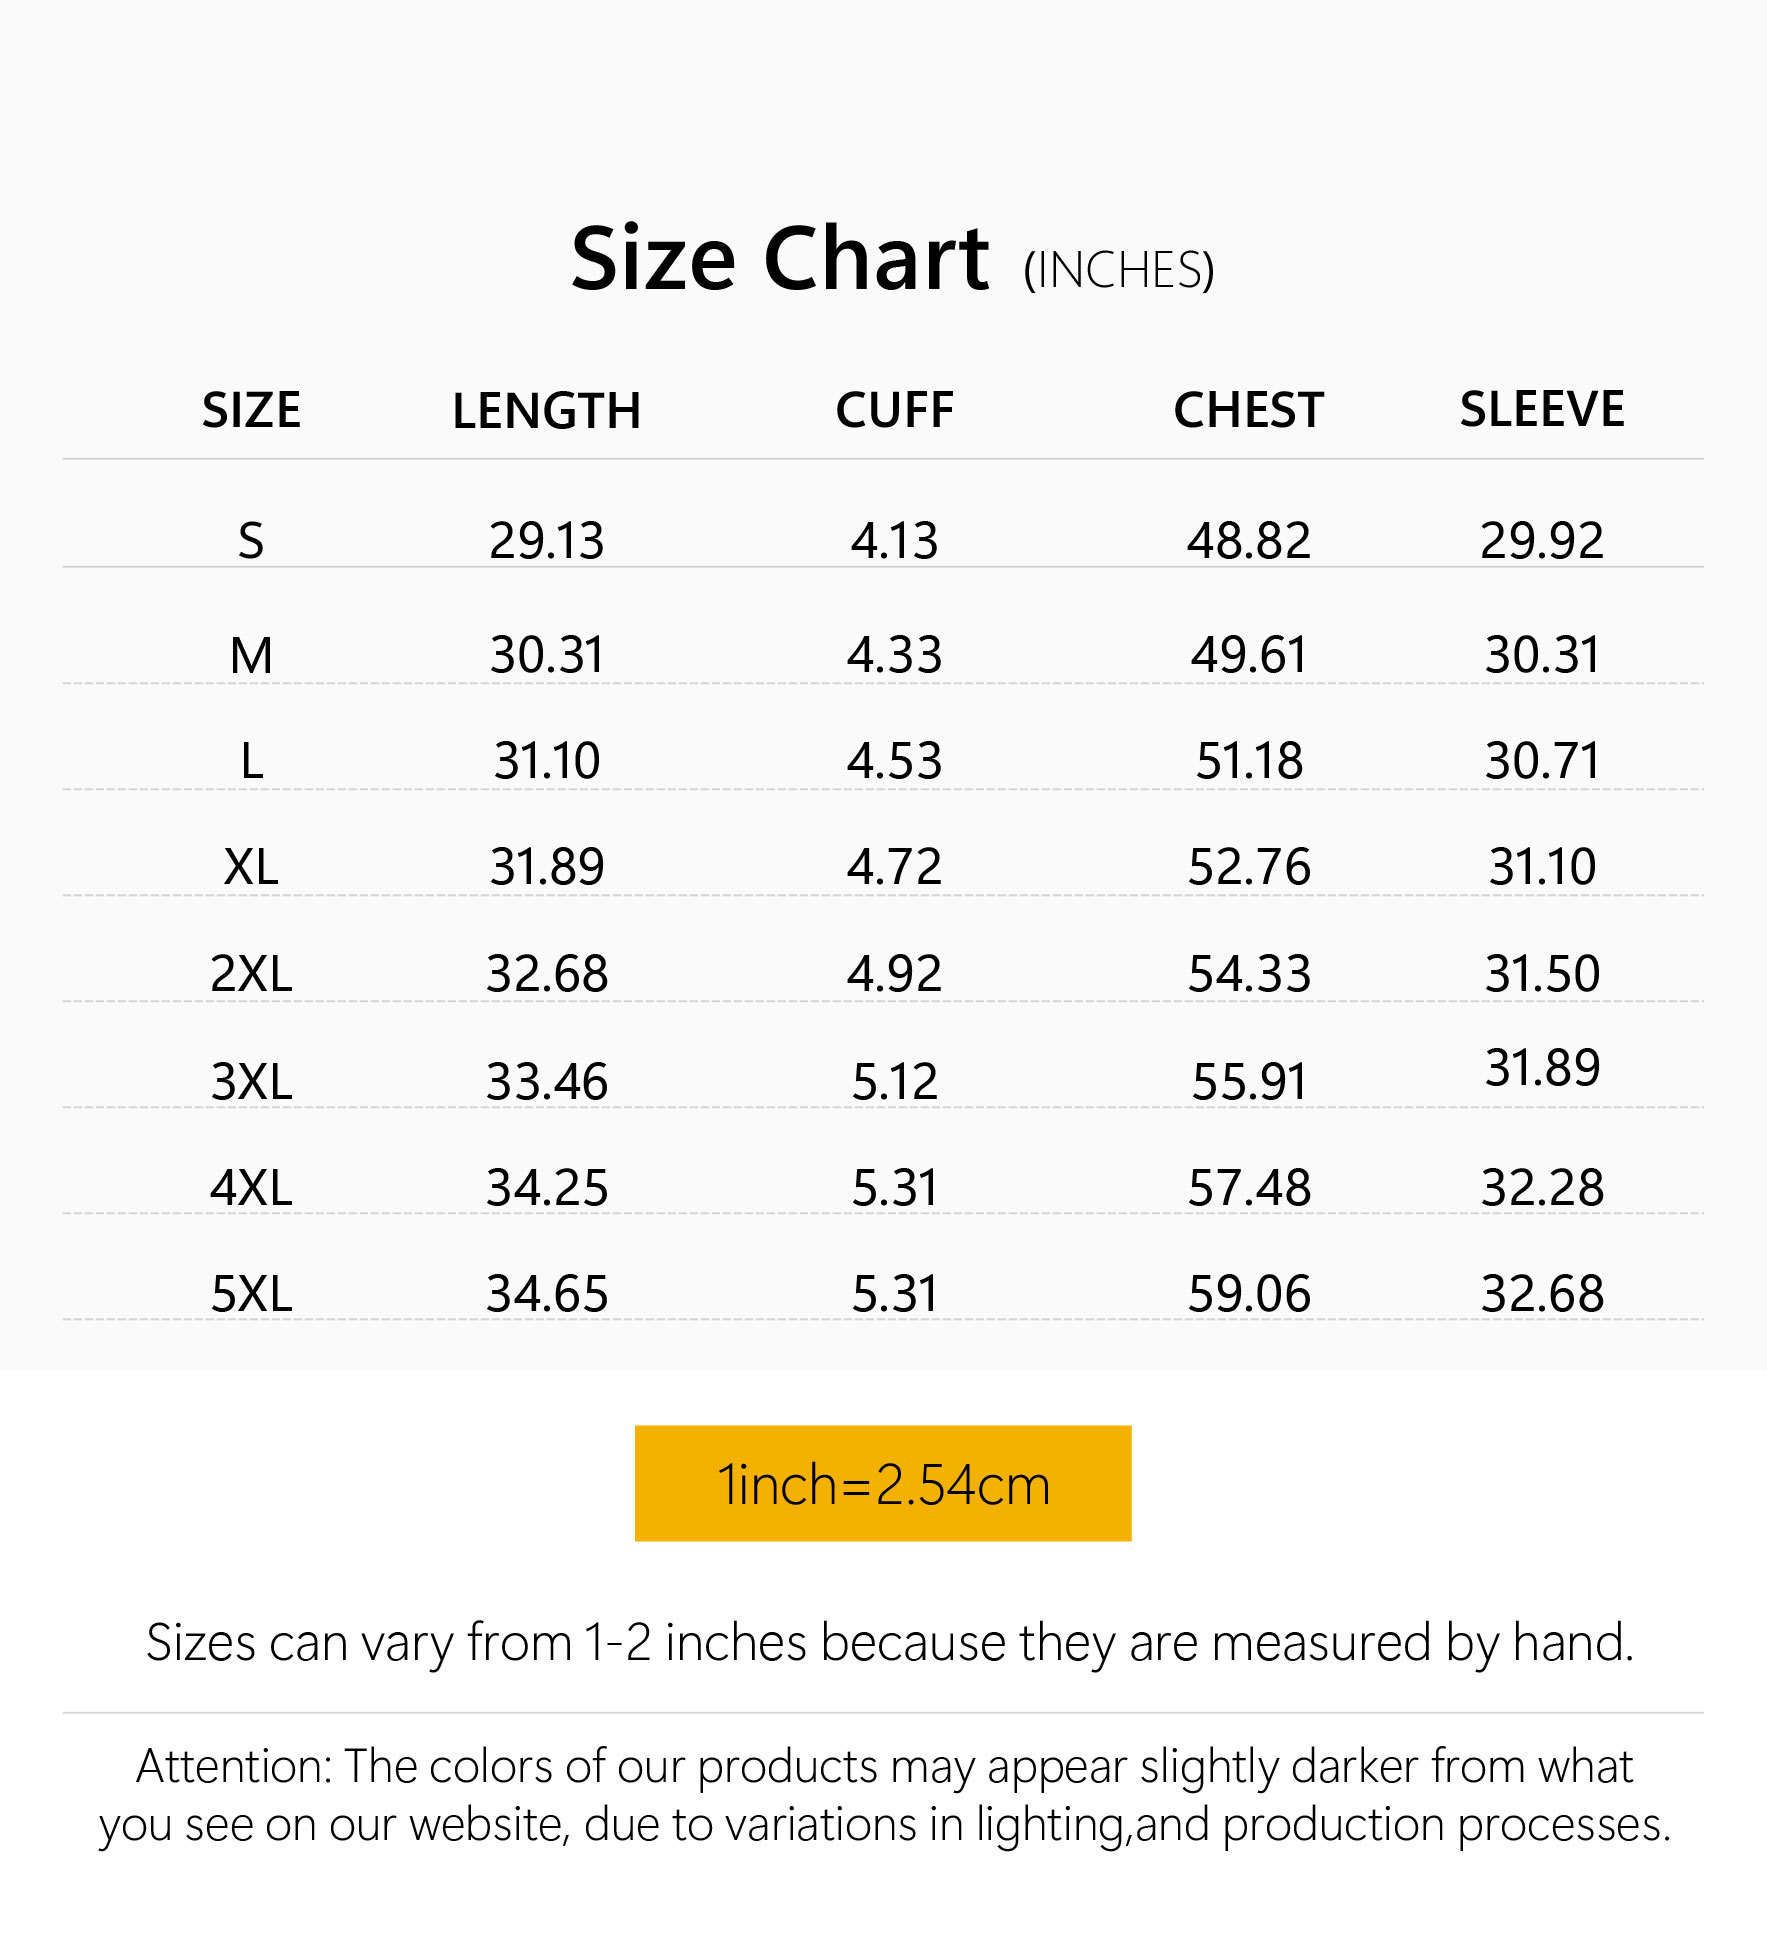The image size is (1767, 1943).
Task: Select the chest value 59.06
Action: point(1248,1294)
